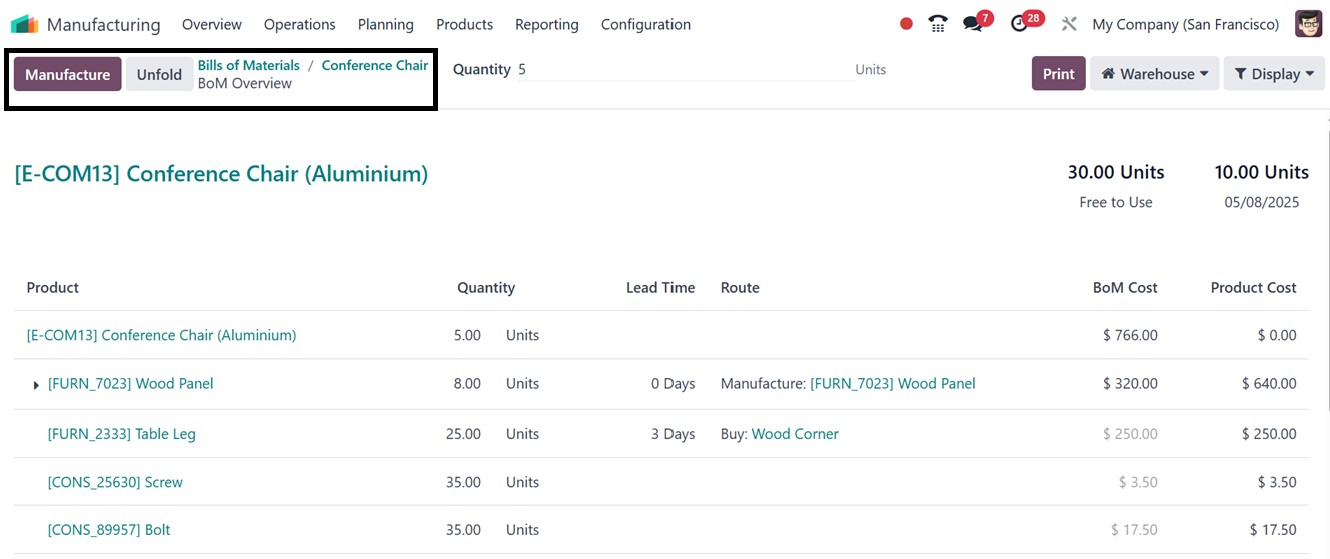Image resolution: width=1330 pixels, height=559 pixels.
Task: Open the Reporting menu
Action: click(546, 24)
